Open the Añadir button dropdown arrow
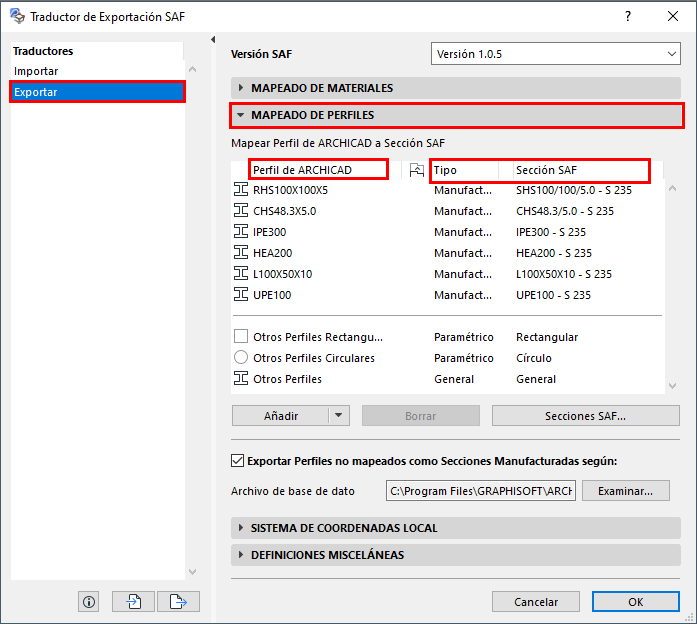 (339, 416)
